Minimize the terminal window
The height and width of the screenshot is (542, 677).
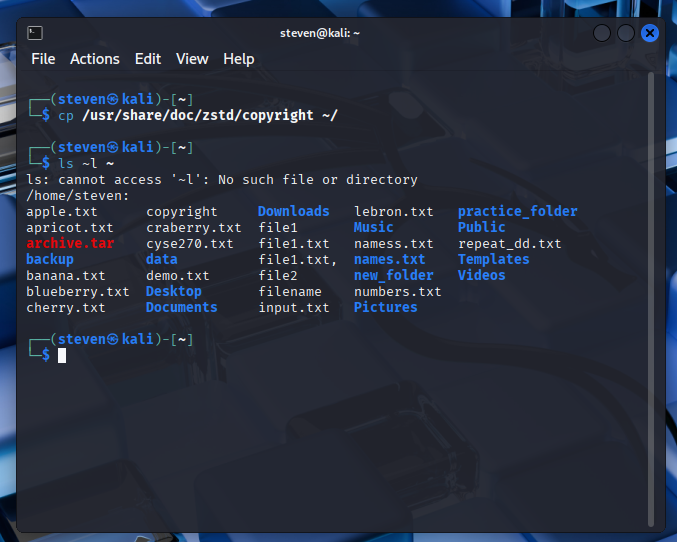click(602, 33)
